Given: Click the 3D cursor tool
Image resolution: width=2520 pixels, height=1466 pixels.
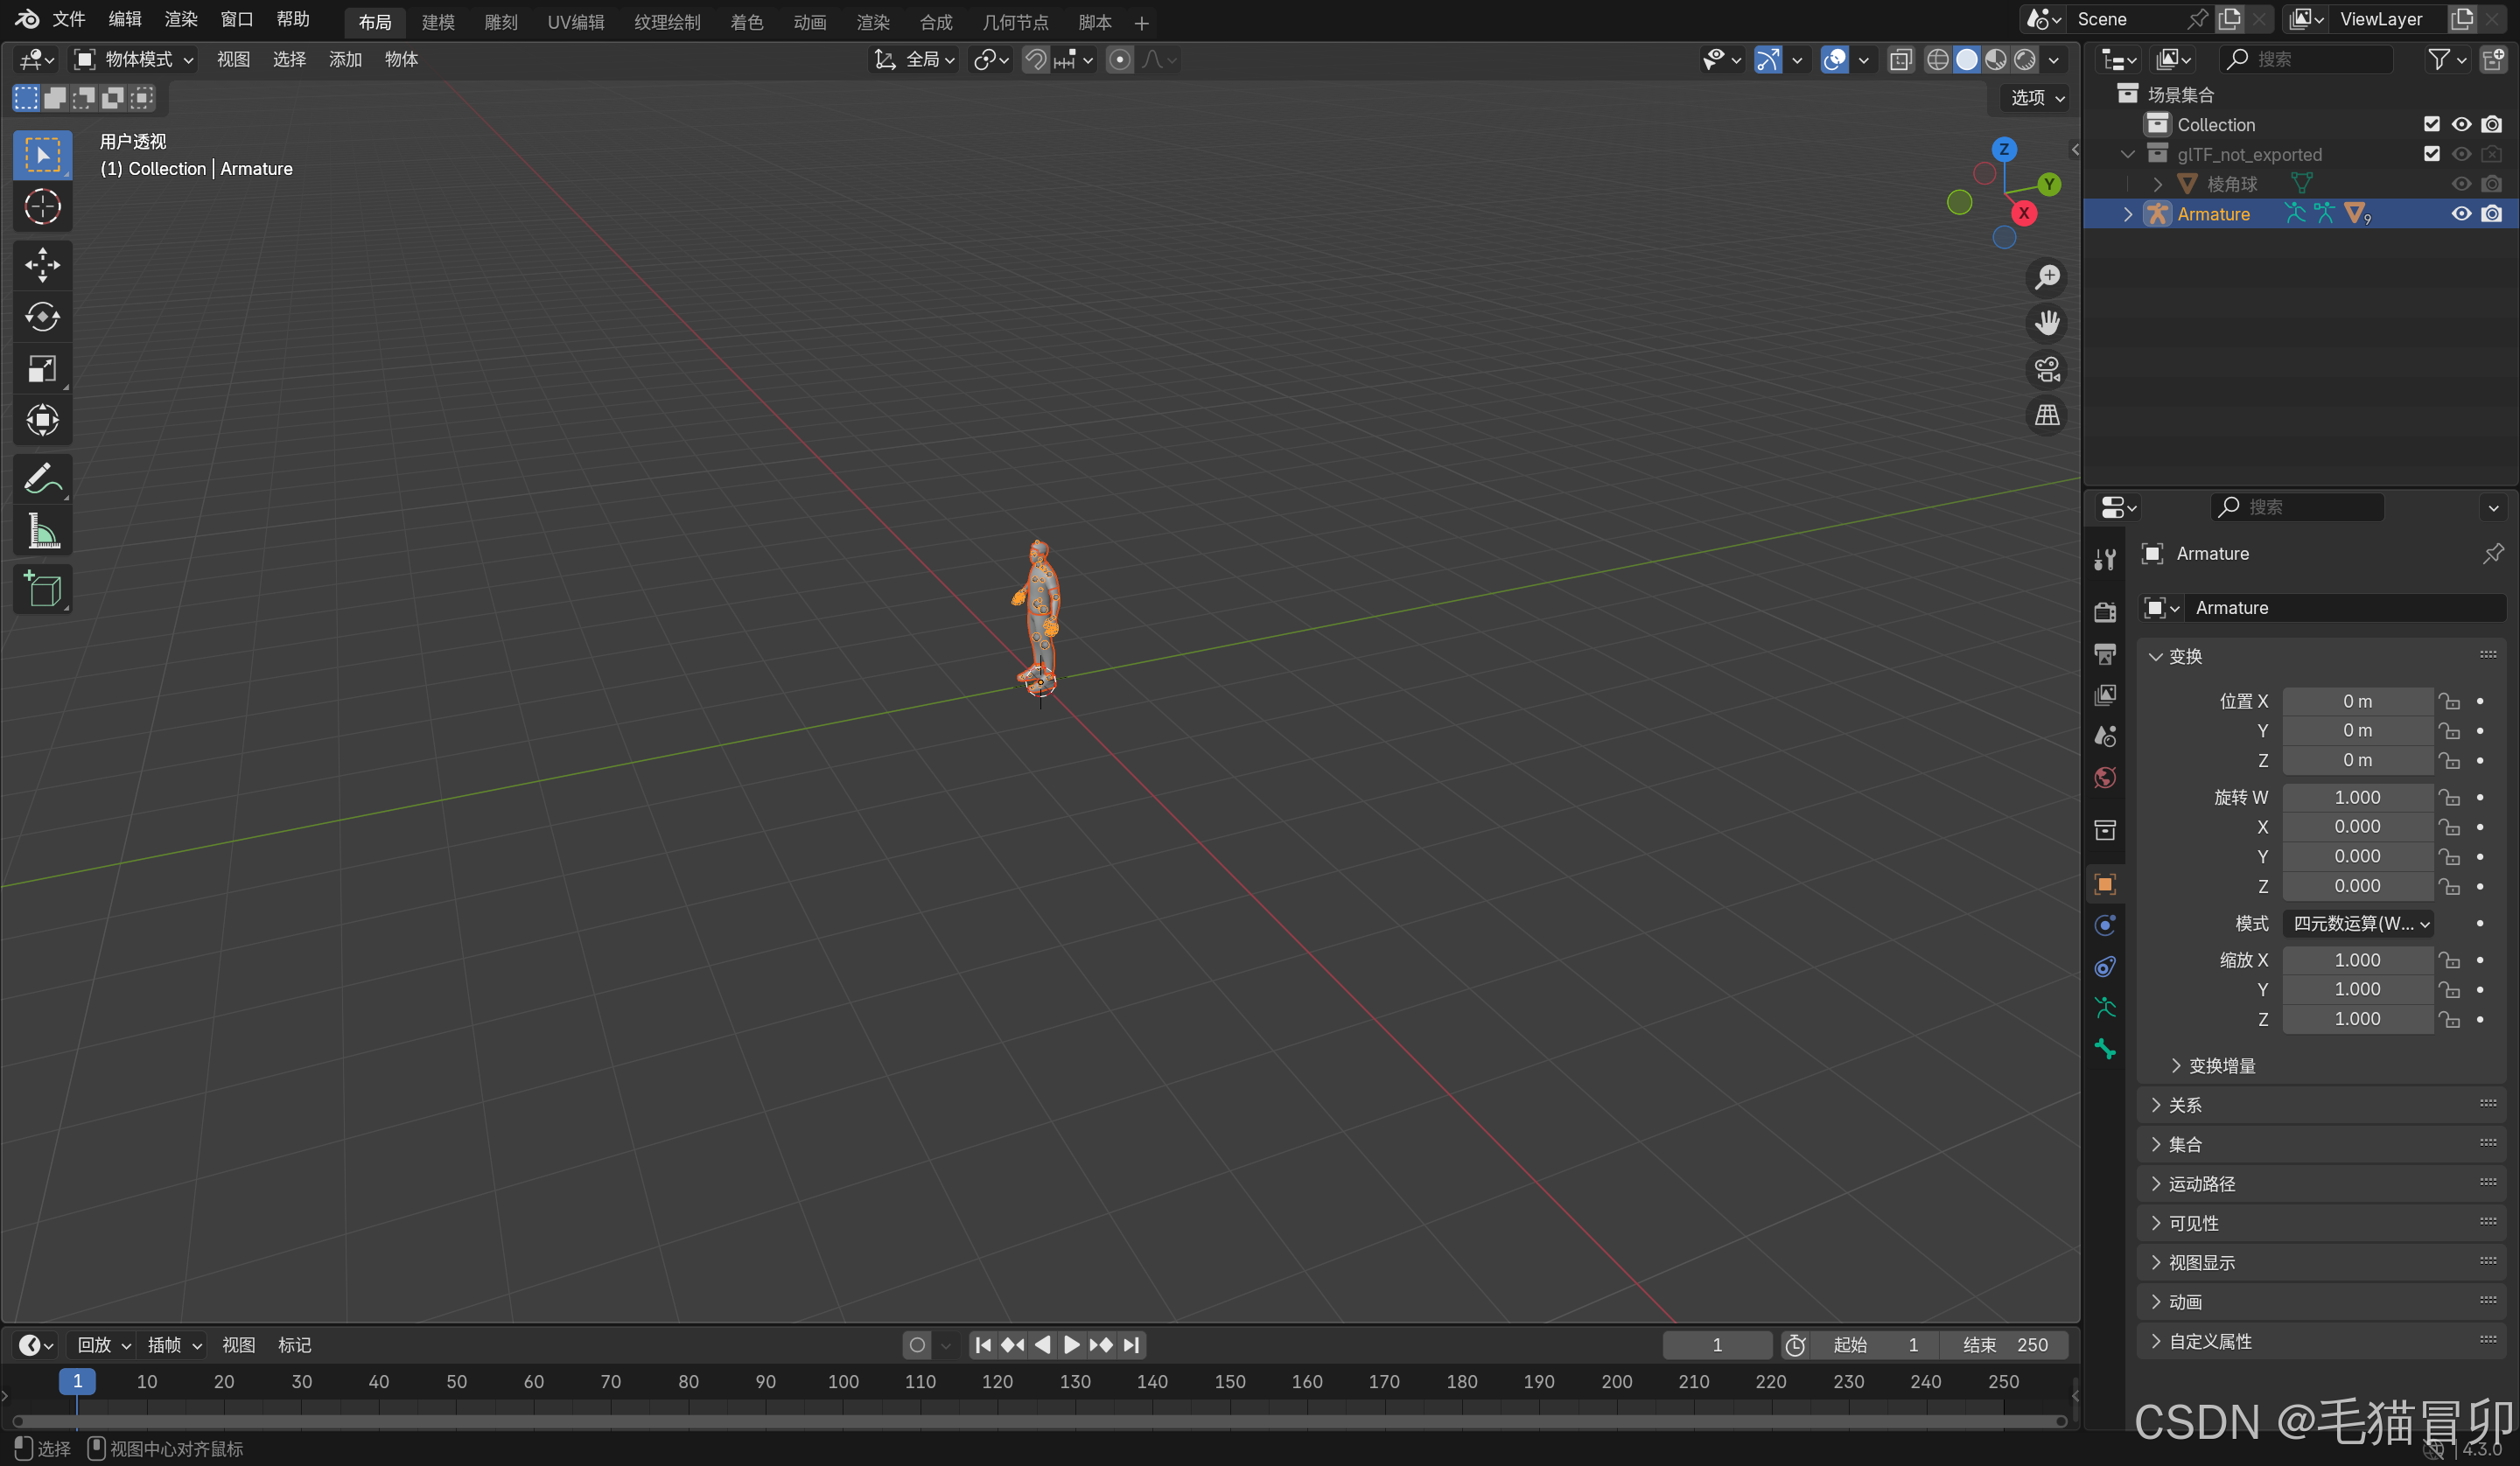Looking at the screenshot, I should [42, 207].
